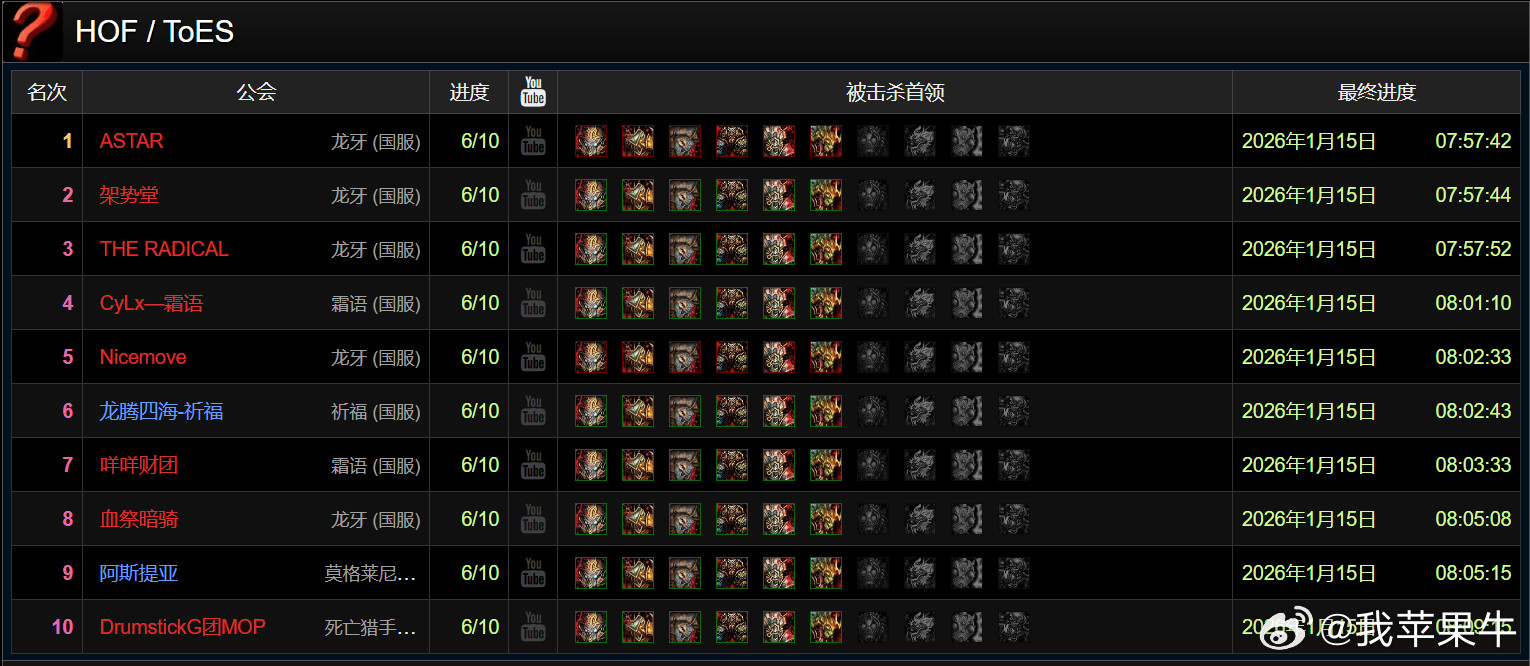Click the 最终进度 column header
Screen dimensions: 1530x666
(1376, 92)
